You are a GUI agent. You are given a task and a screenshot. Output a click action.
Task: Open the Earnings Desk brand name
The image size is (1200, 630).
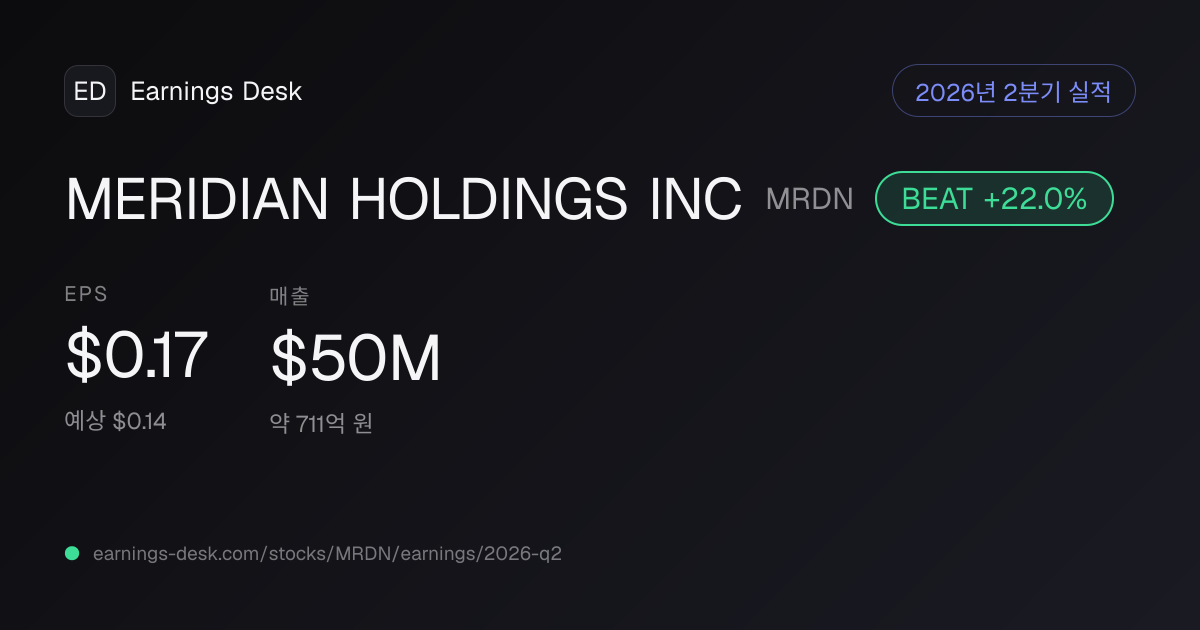(216, 92)
